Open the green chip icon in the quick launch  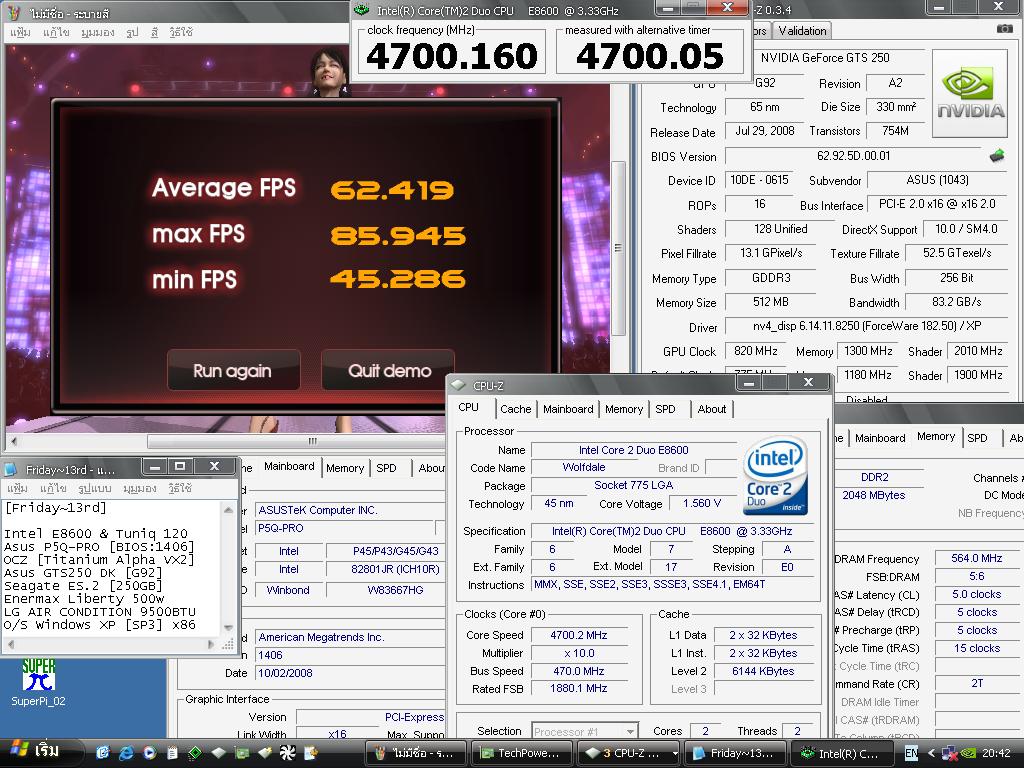[x=195, y=753]
